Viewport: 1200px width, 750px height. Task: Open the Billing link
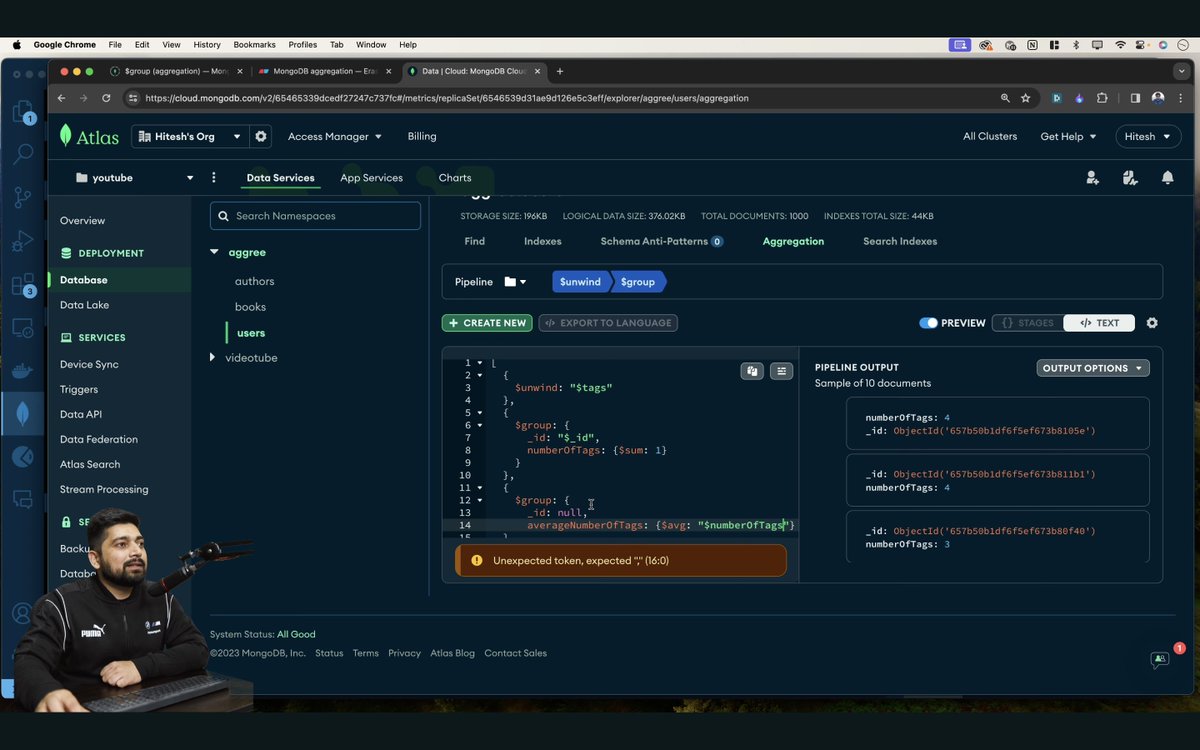(x=422, y=136)
